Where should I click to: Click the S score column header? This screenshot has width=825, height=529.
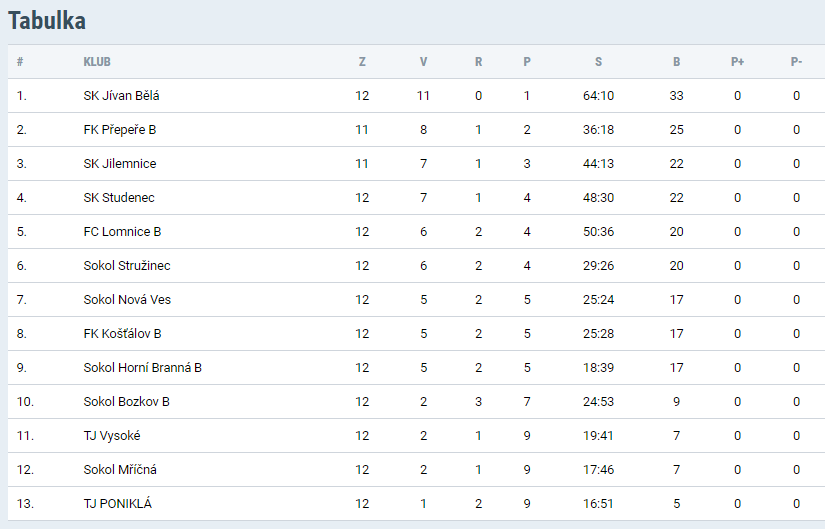[598, 62]
